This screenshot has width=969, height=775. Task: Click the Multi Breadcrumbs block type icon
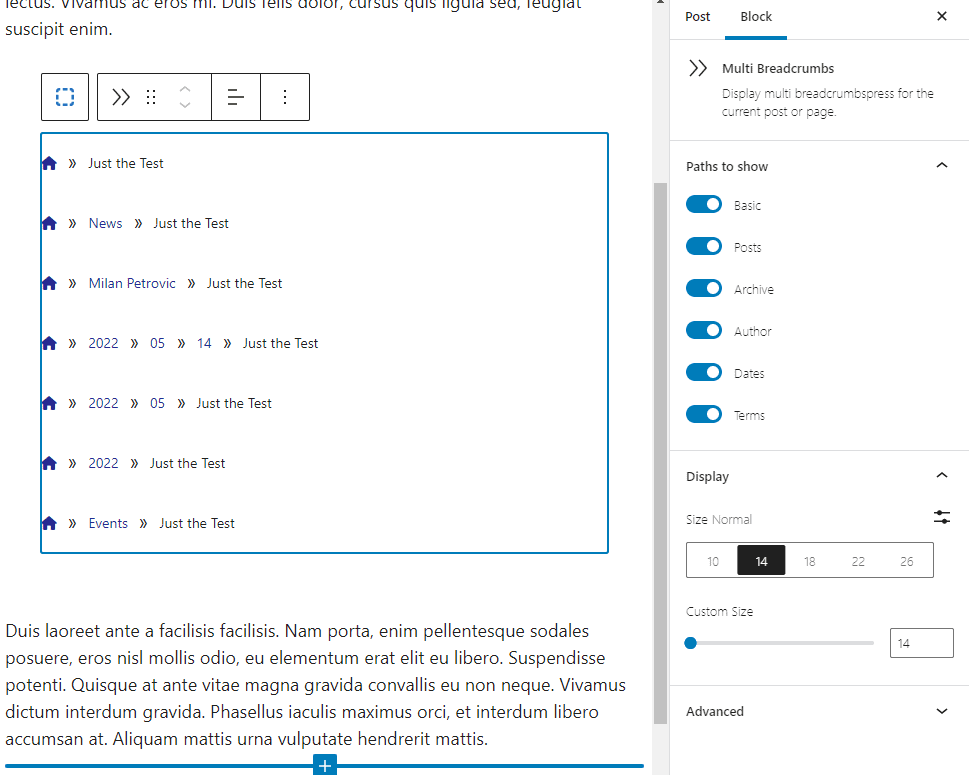pyautogui.click(x=121, y=97)
